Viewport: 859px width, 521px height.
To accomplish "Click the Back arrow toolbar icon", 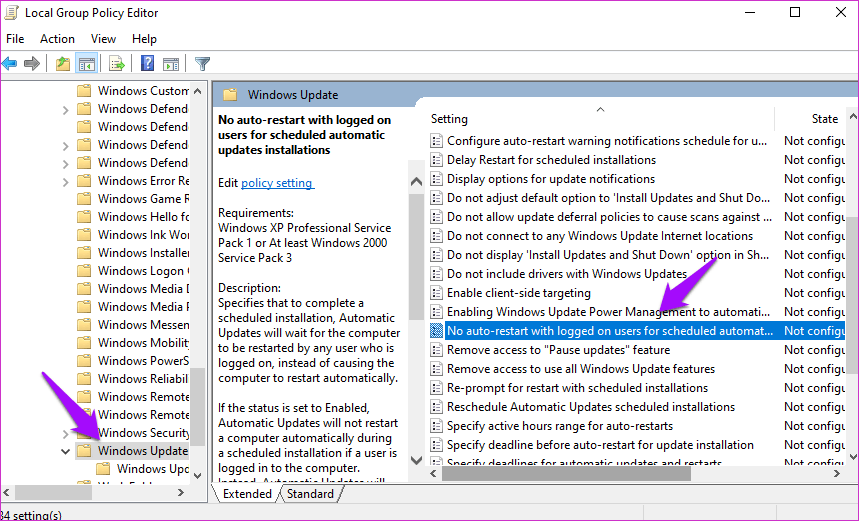I will pos(9,64).
